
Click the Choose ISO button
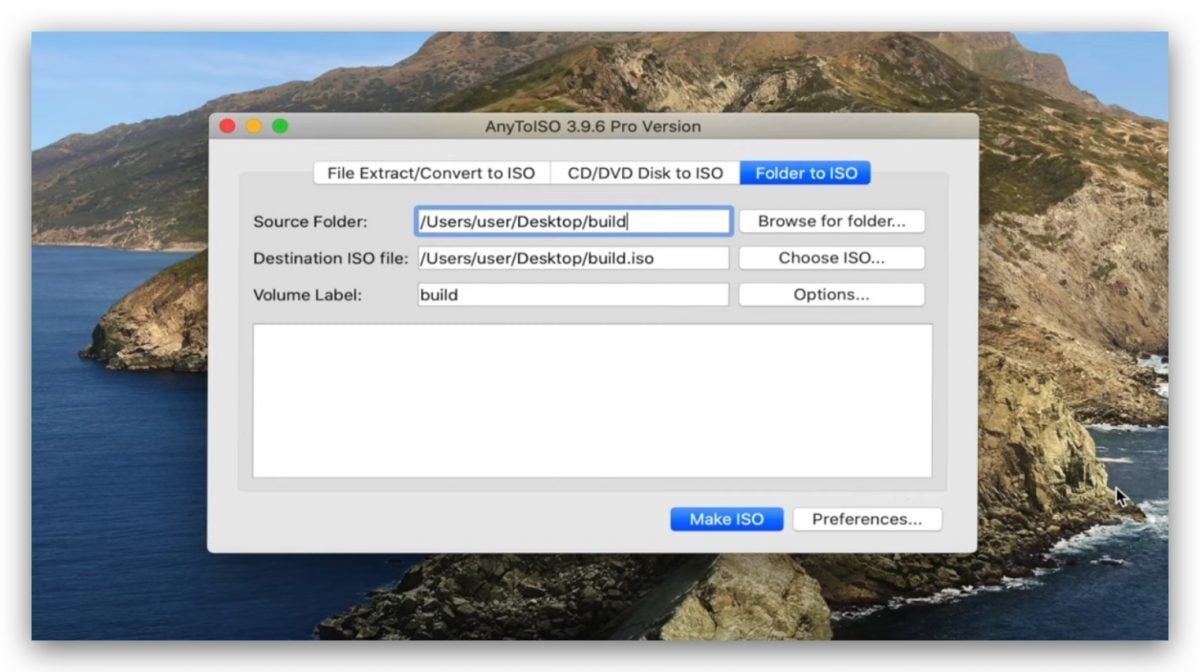pyautogui.click(x=832, y=258)
